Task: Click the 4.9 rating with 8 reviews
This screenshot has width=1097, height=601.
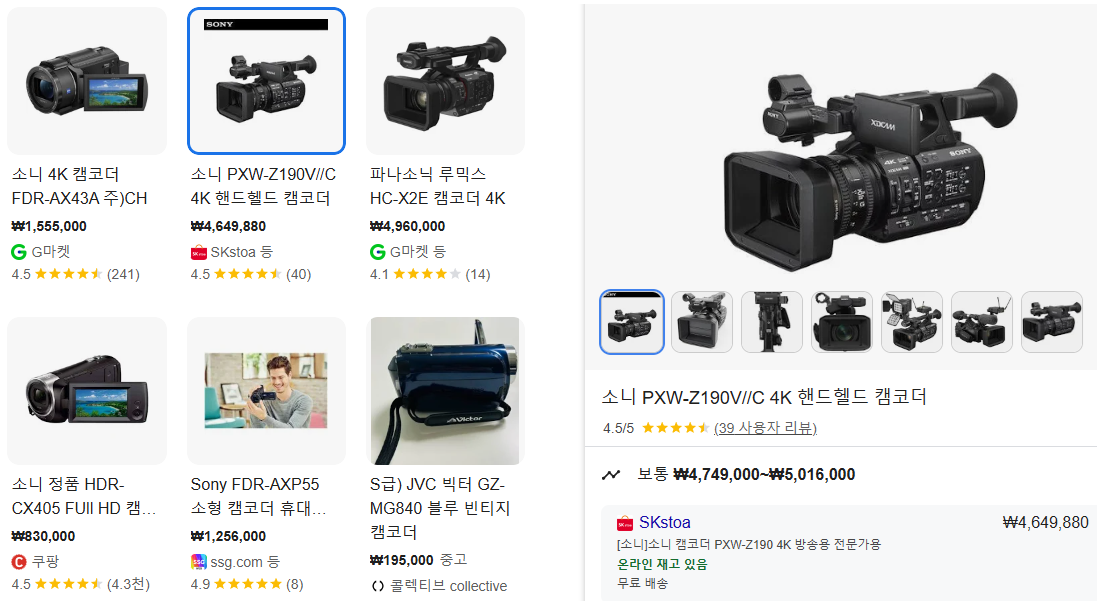Action: pos(247,584)
